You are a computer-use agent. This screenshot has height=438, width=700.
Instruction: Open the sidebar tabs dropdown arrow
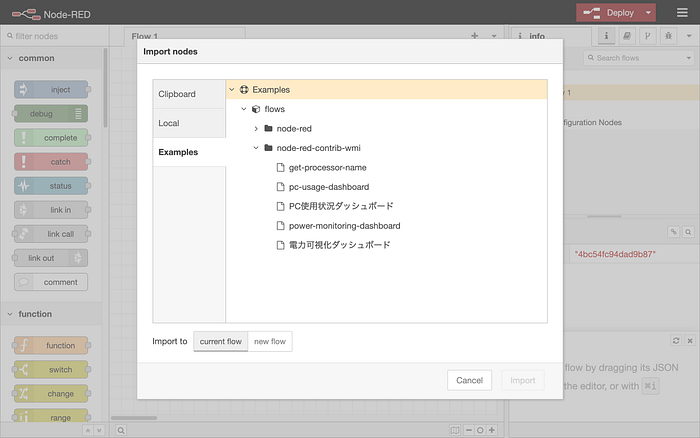pyautogui.click(x=689, y=36)
